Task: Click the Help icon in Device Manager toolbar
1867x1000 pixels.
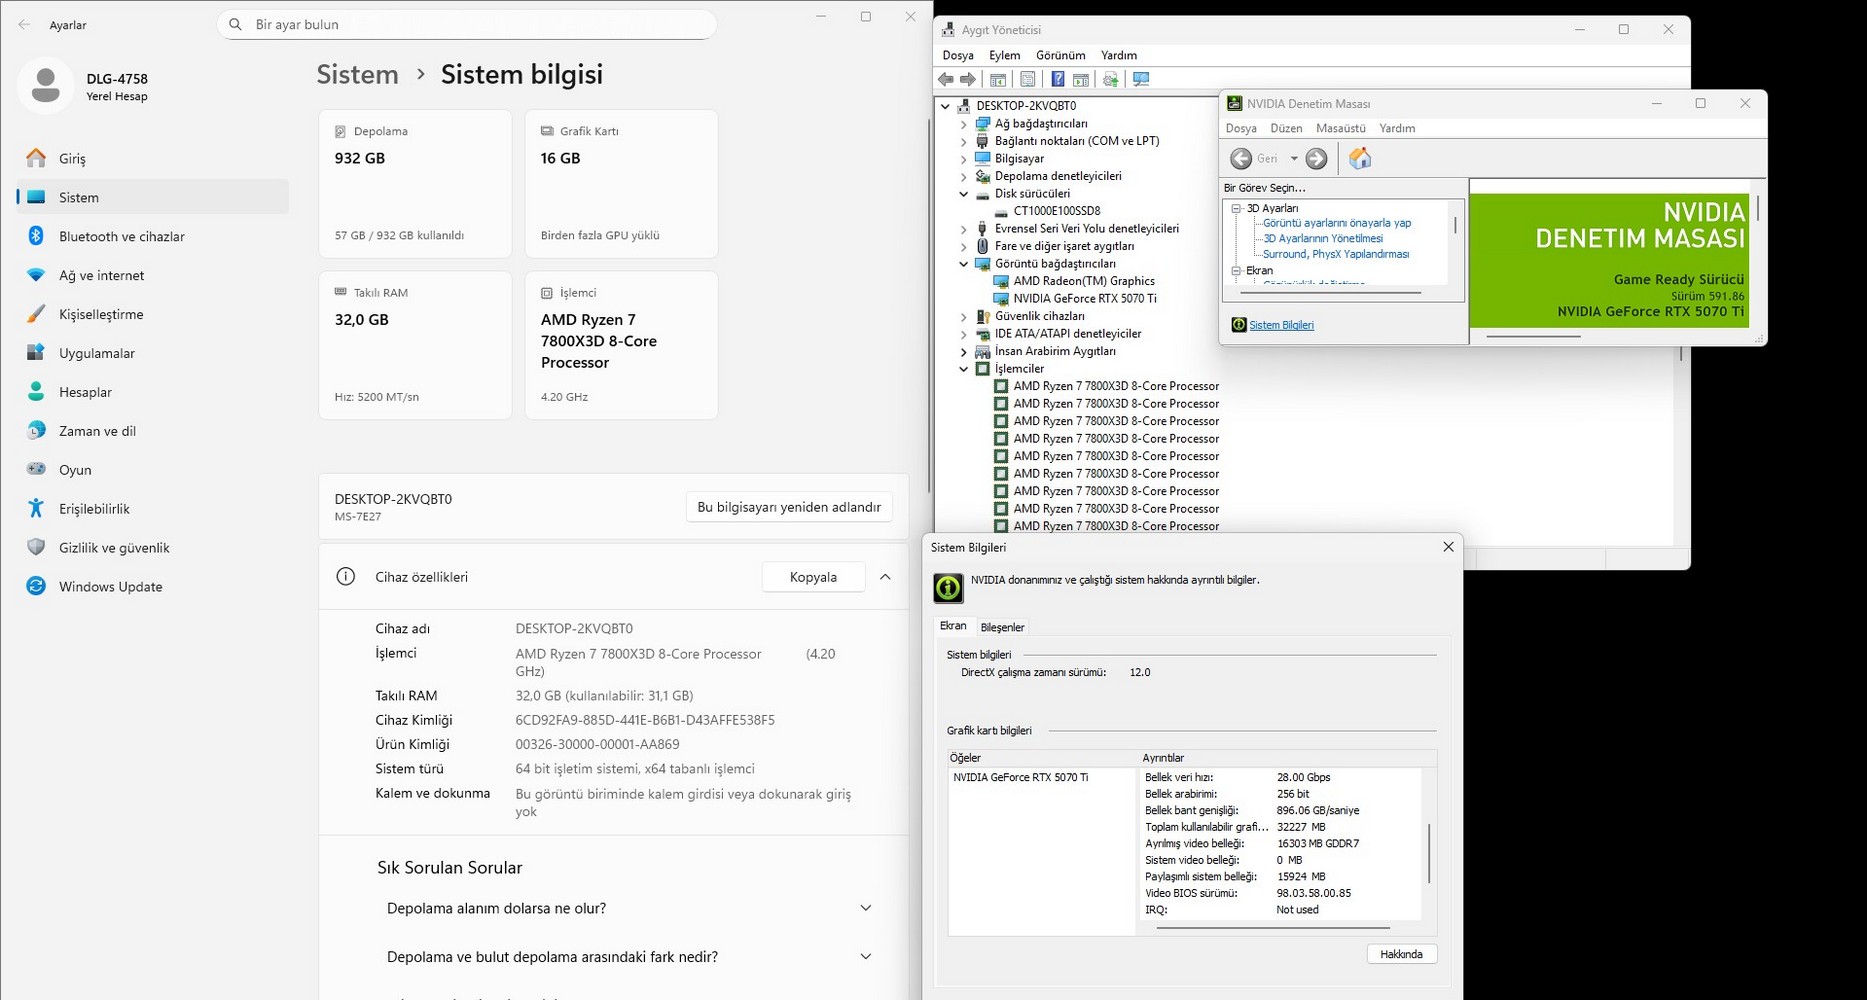Action: (x=1057, y=79)
